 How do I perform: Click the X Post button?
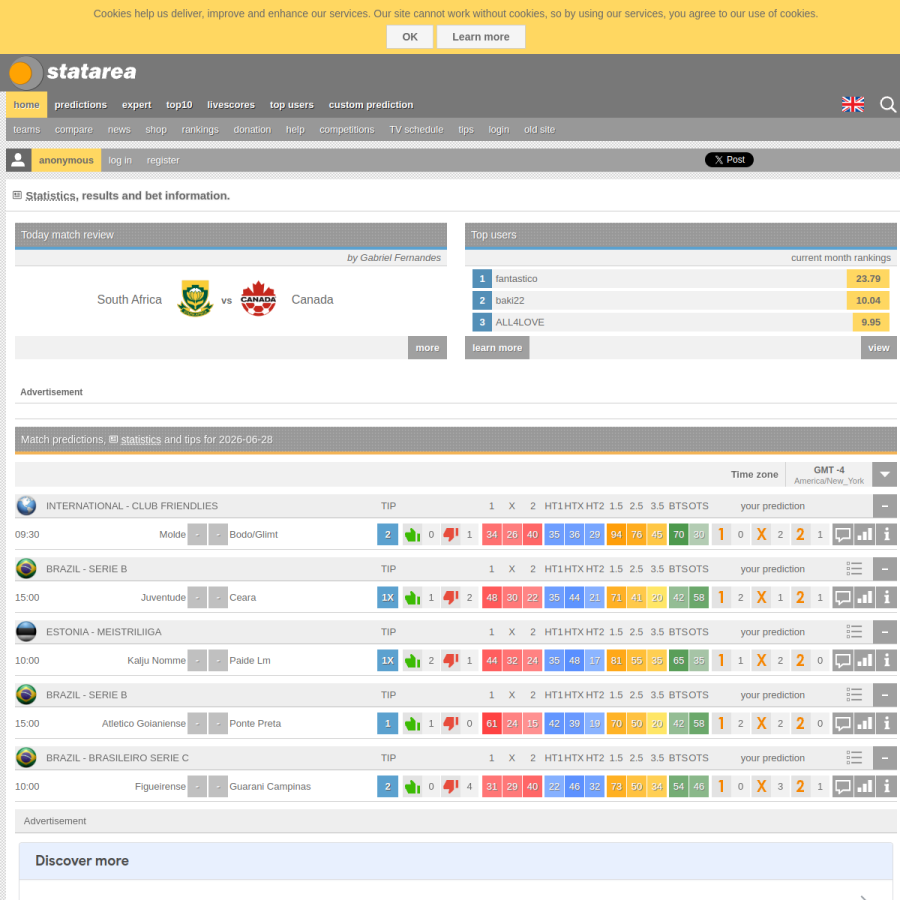click(x=729, y=160)
